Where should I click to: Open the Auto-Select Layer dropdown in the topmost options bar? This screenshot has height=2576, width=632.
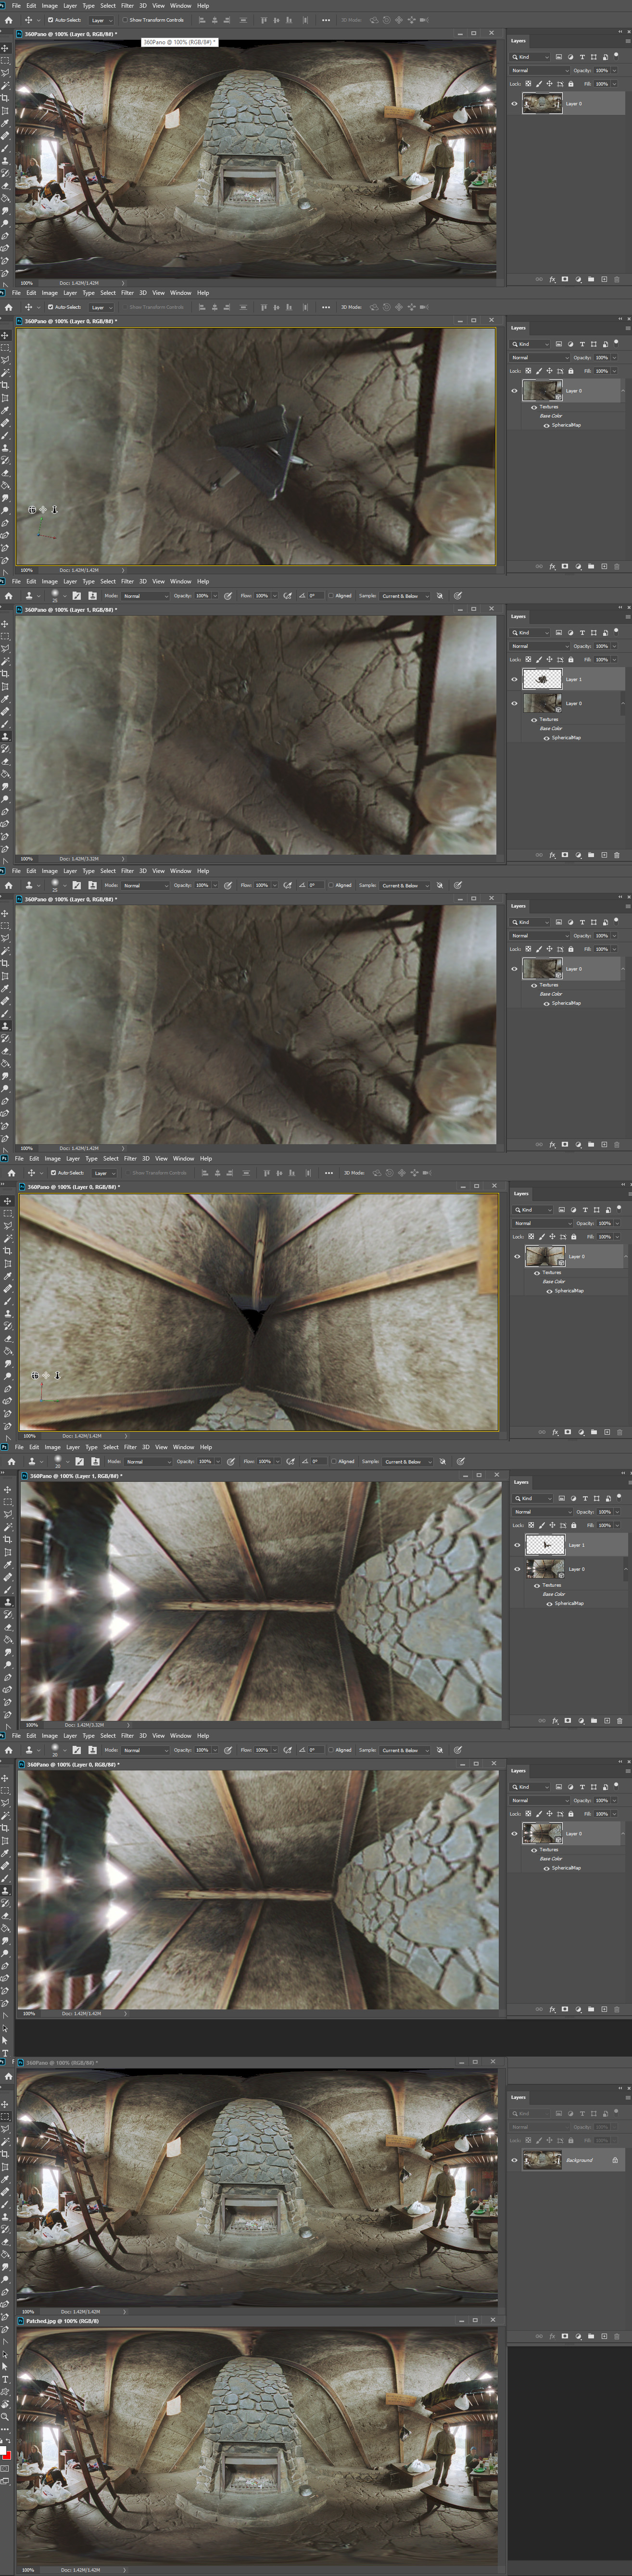point(102,20)
